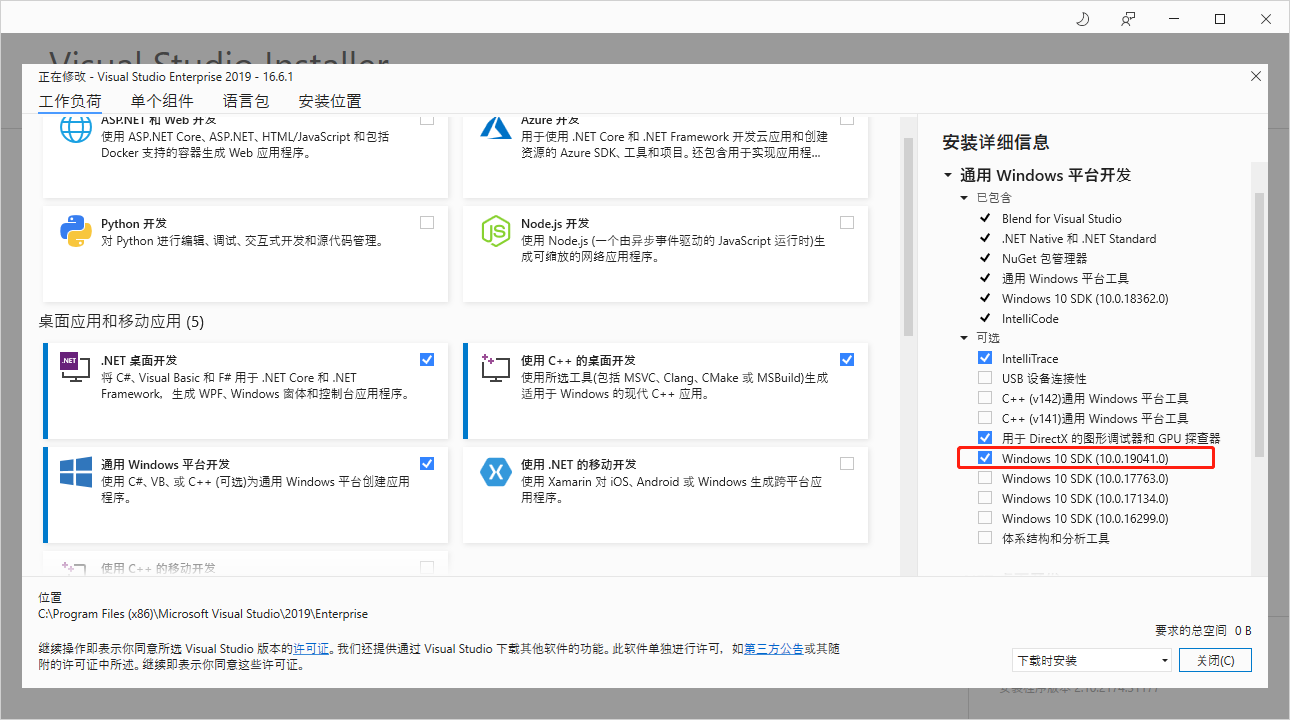Open the 许可证 license link

pos(311,649)
